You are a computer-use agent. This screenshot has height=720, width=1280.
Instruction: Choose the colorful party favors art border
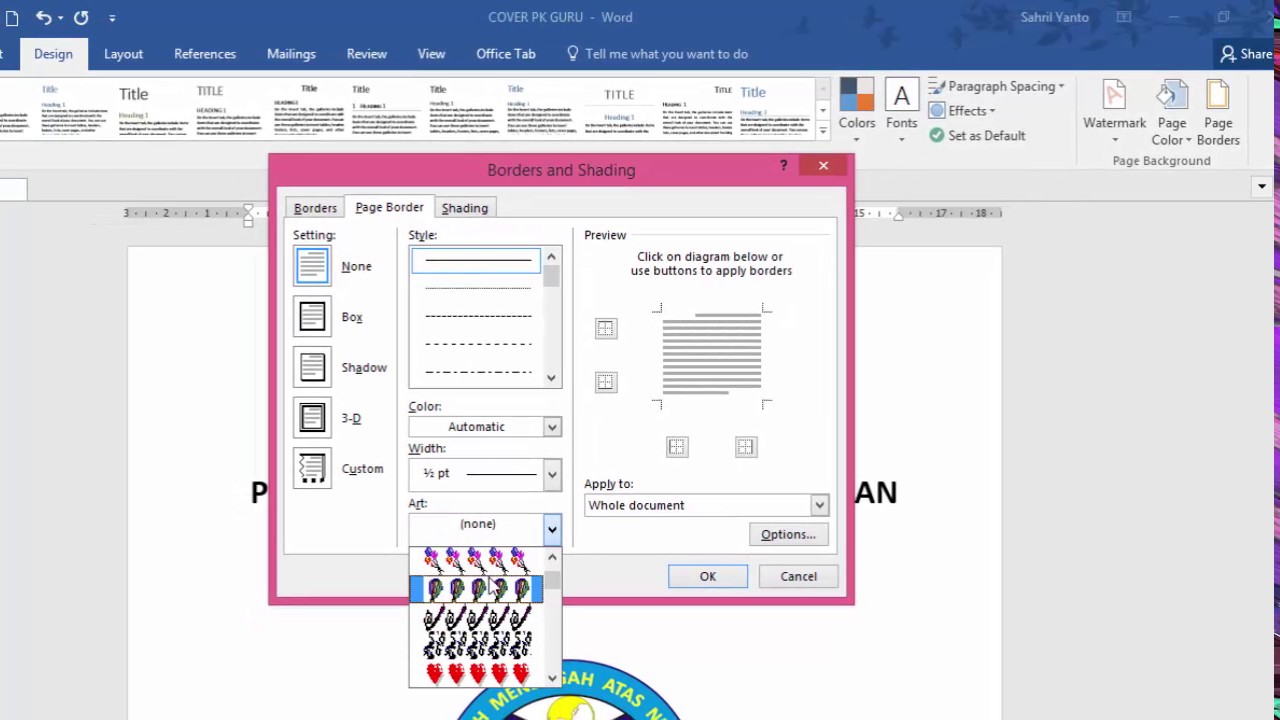point(477,561)
